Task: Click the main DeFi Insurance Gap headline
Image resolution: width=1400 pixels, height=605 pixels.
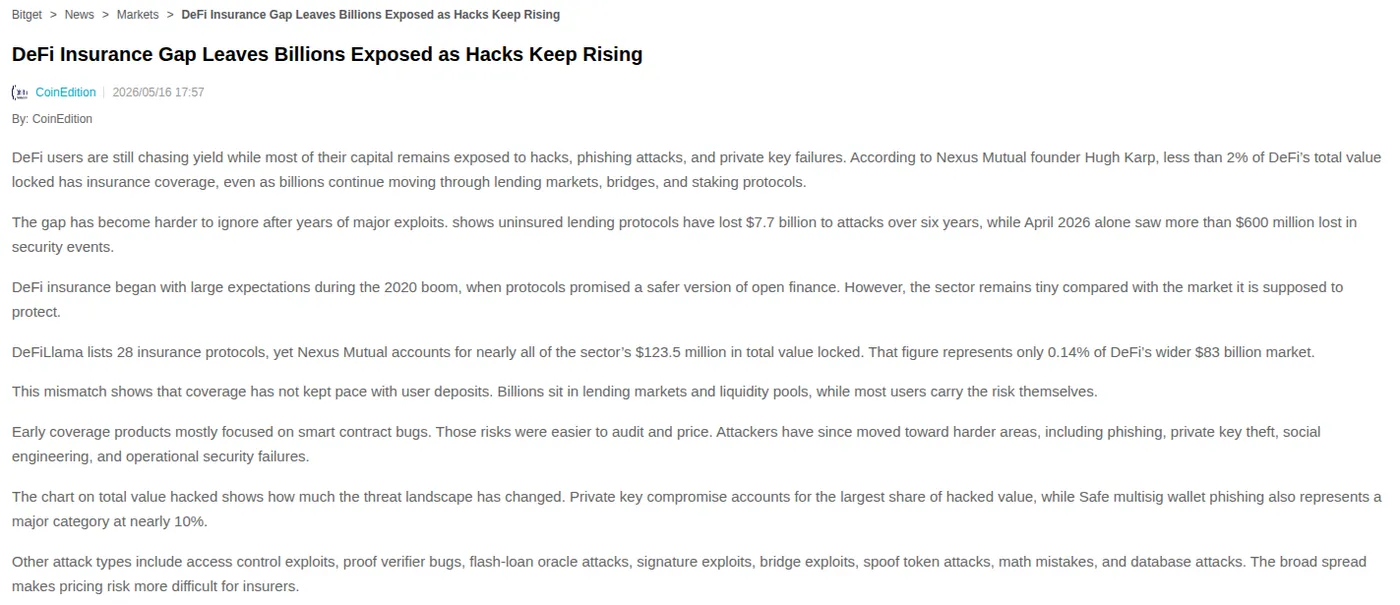Action: [x=327, y=54]
